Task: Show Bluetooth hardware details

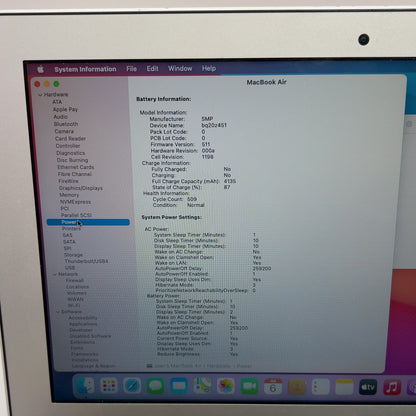Action: click(x=66, y=124)
